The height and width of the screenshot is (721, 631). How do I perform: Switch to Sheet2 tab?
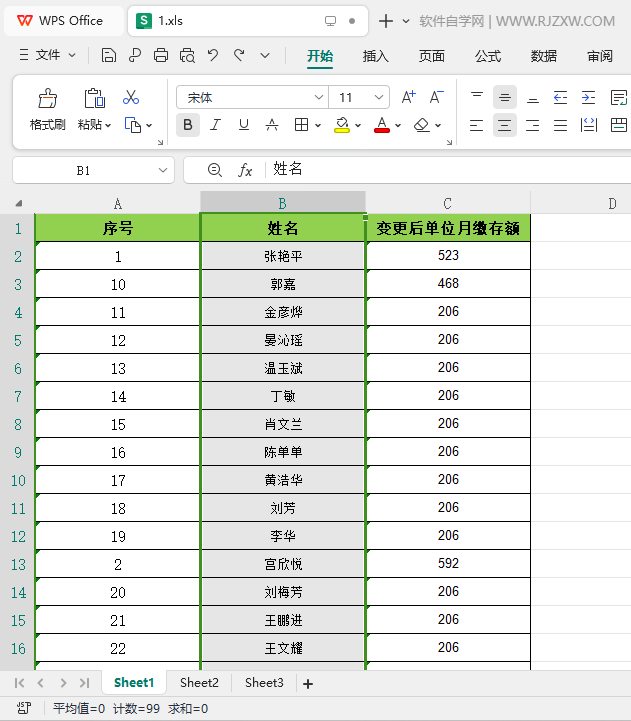[x=199, y=682]
